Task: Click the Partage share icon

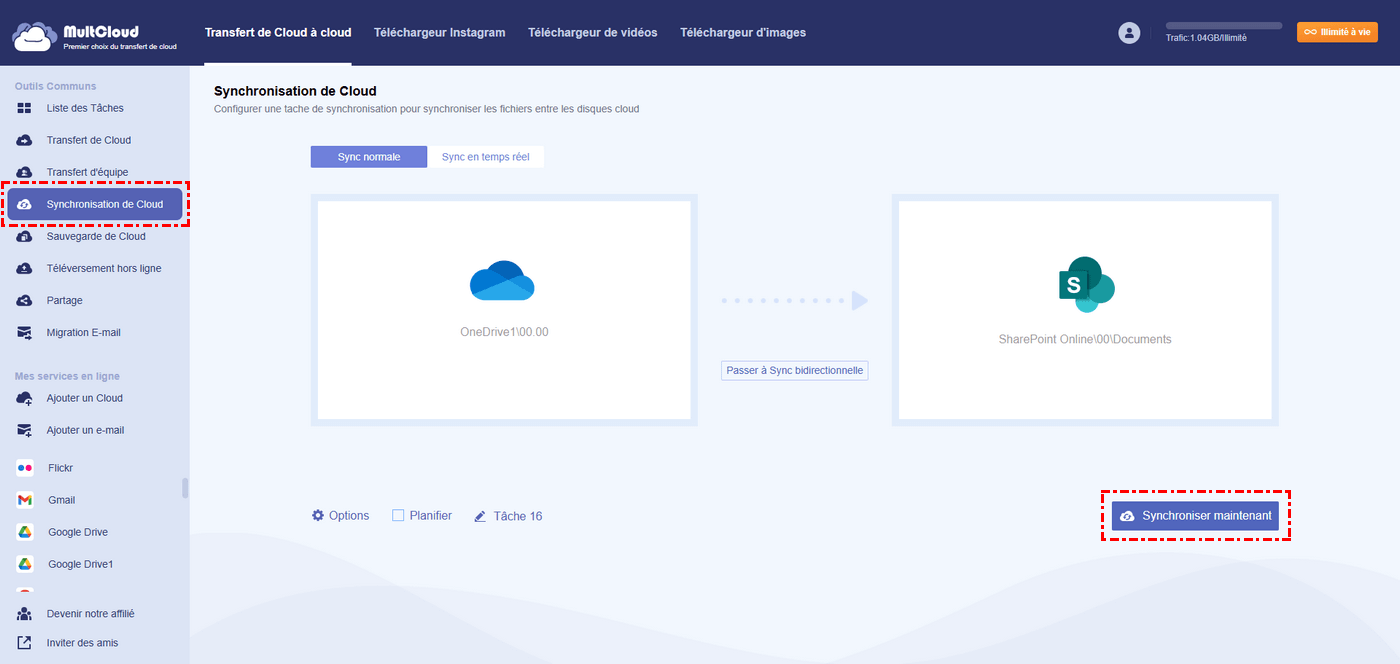Action: [x=25, y=300]
